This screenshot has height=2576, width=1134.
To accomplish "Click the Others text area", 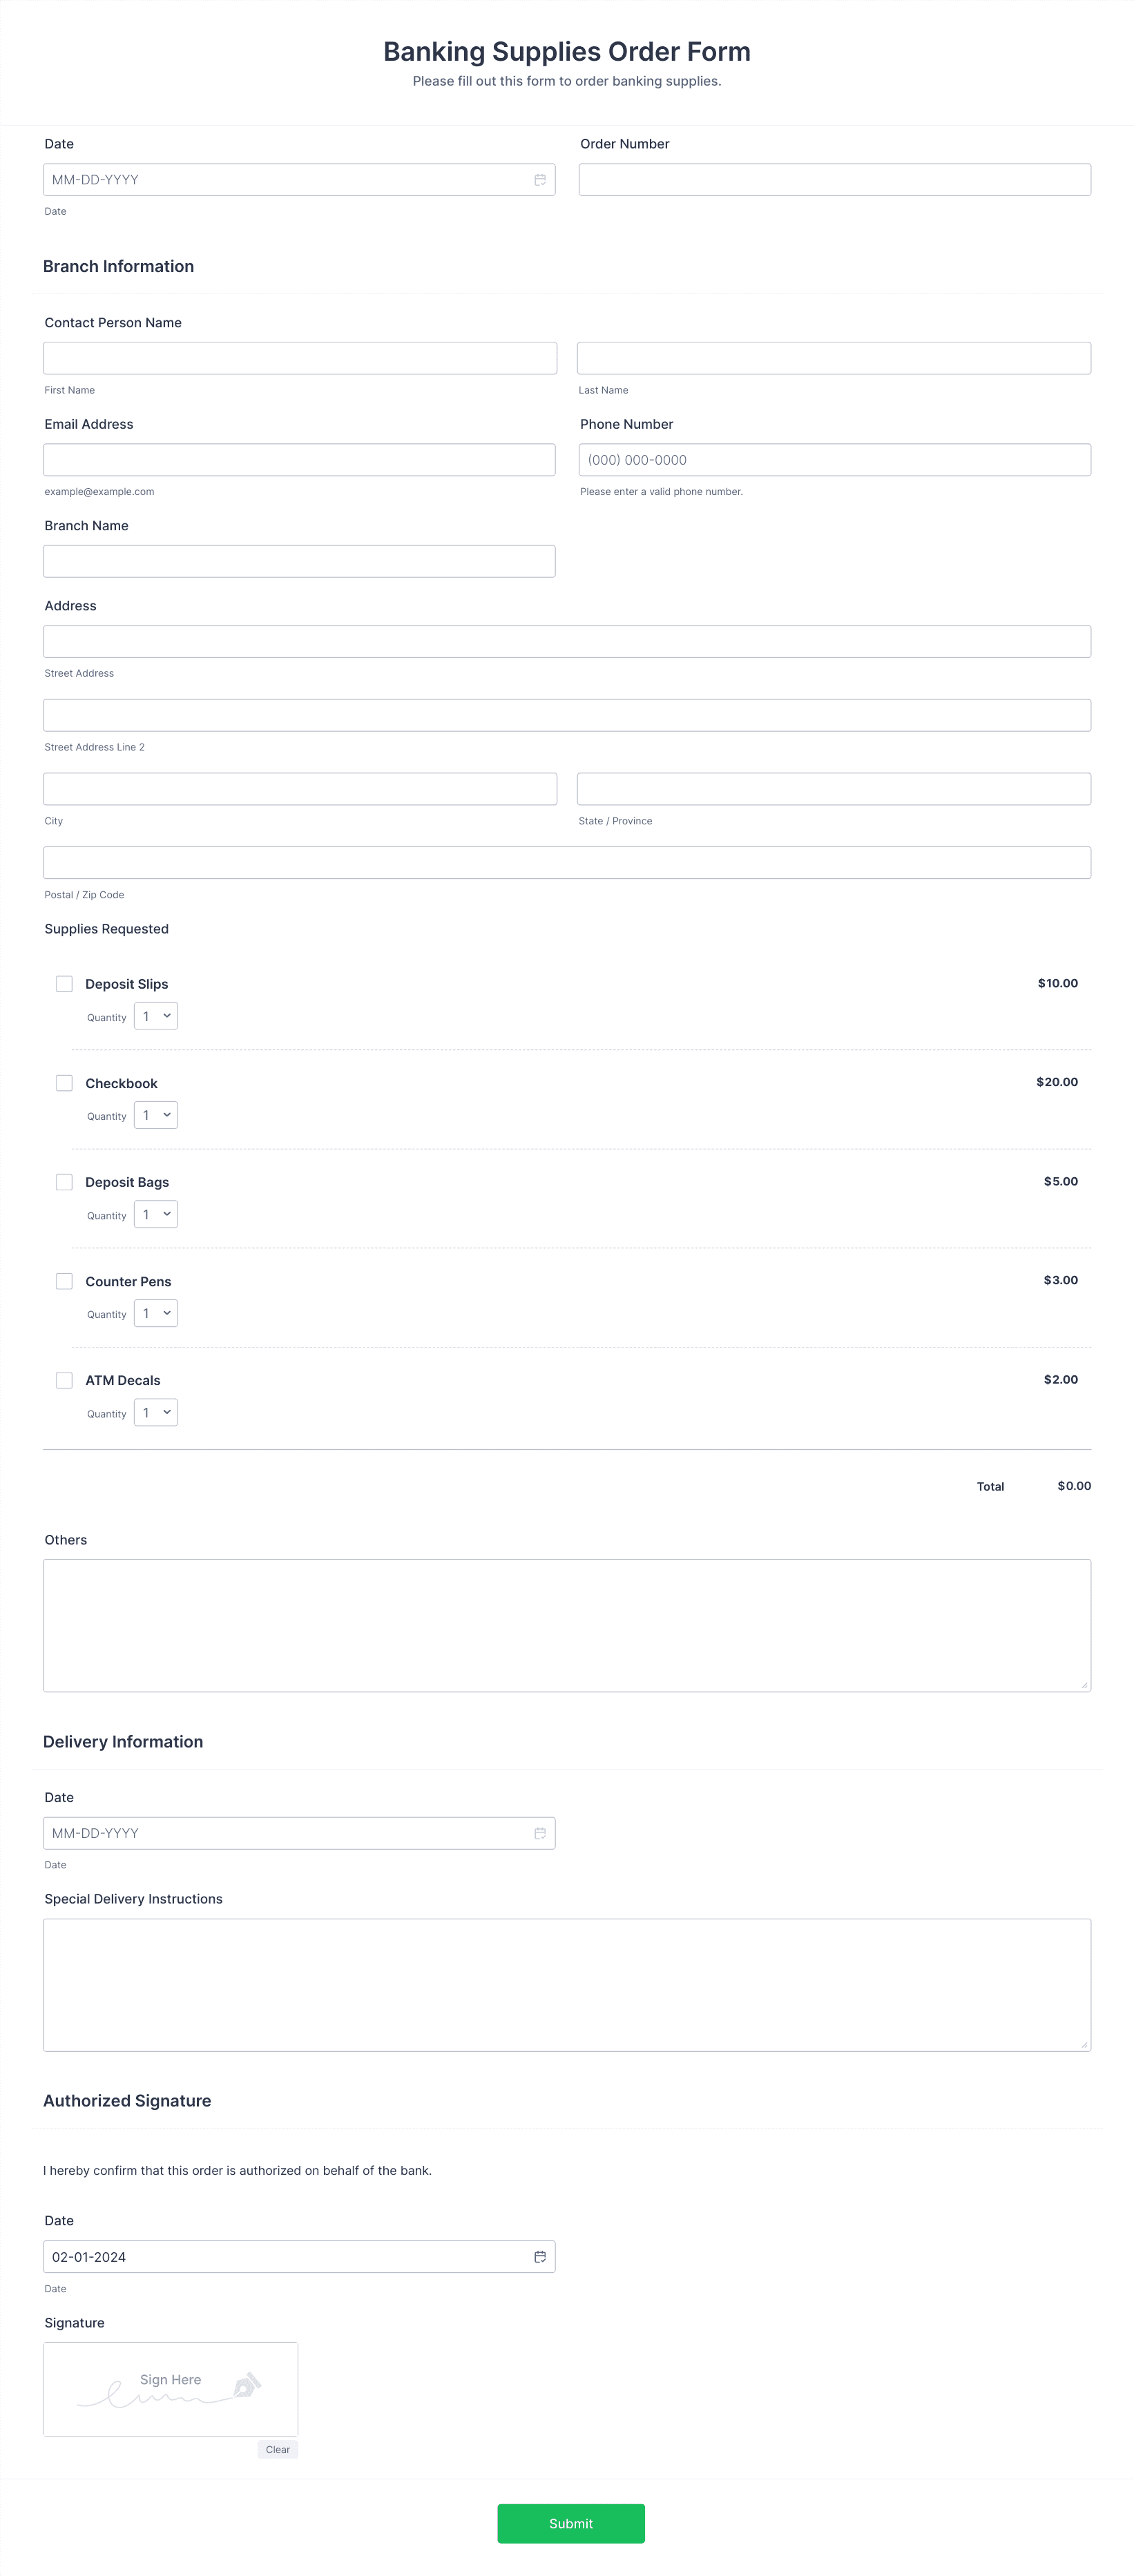I will (x=567, y=1625).
